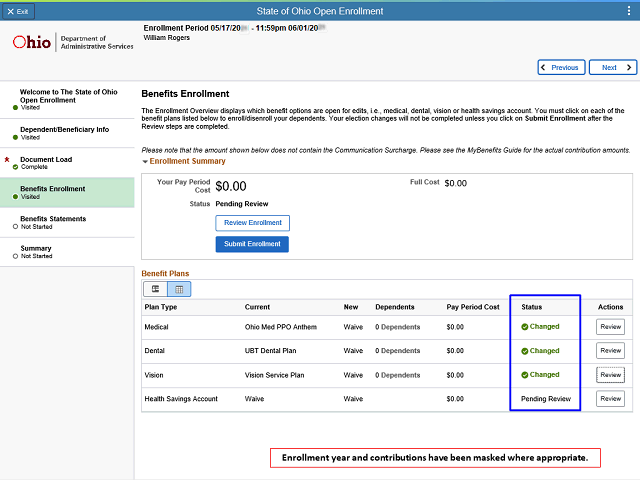Click the Ohio logo
The height and width of the screenshot is (480, 640).
[x=32, y=42]
